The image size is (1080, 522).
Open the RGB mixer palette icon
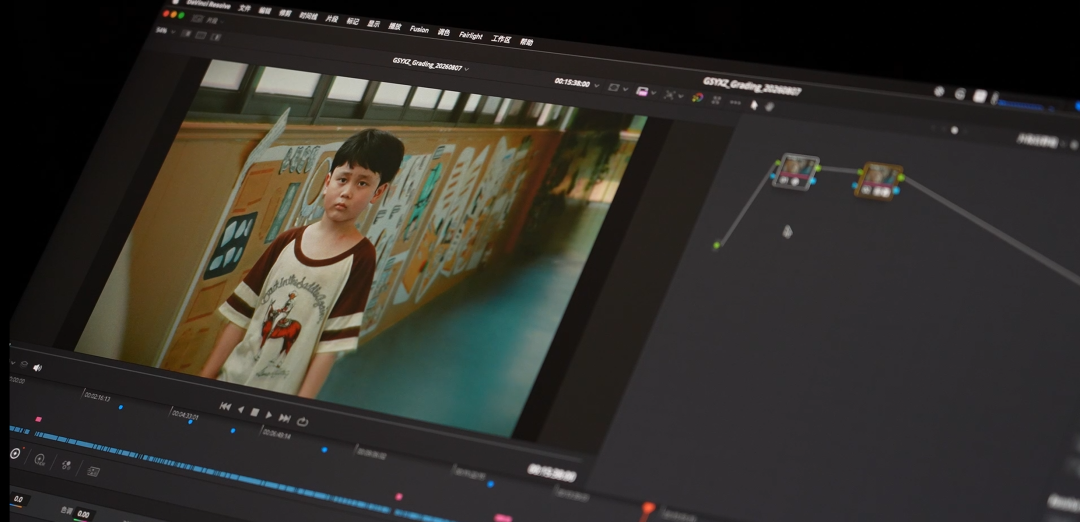pyautogui.click(x=66, y=465)
